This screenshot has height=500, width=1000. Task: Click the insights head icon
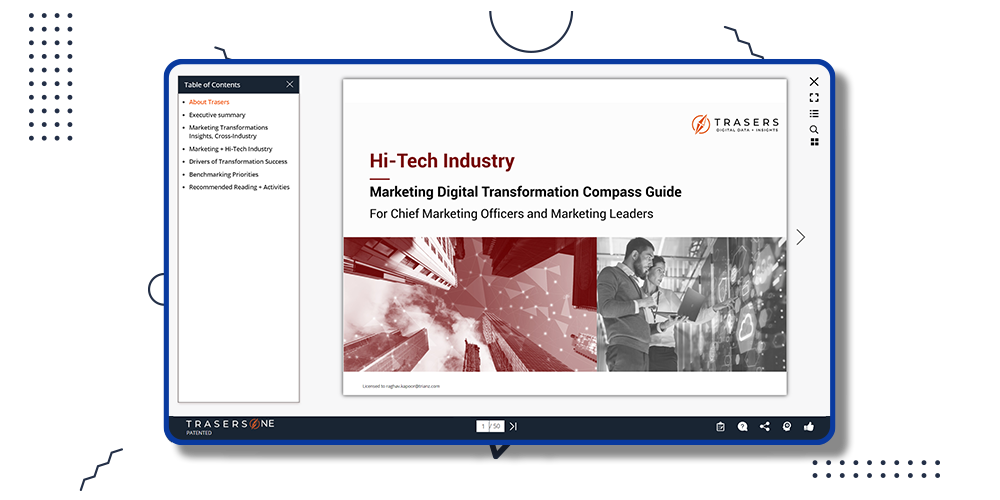(x=786, y=427)
